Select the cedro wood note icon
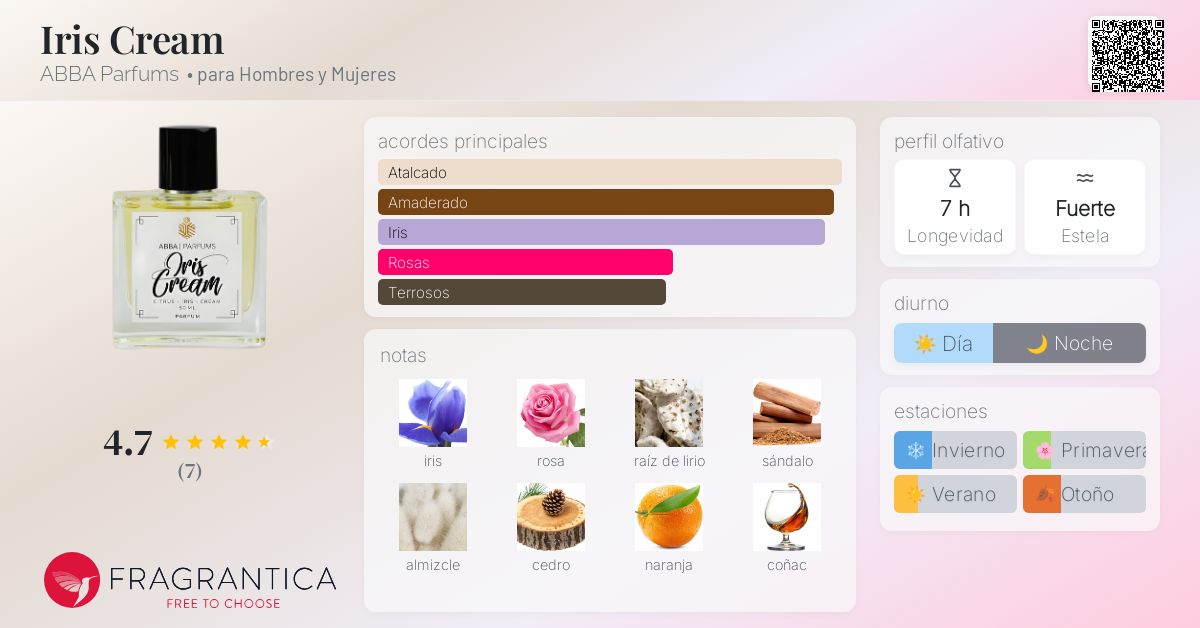The width and height of the screenshot is (1200, 628). pyautogui.click(x=551, y=517)
